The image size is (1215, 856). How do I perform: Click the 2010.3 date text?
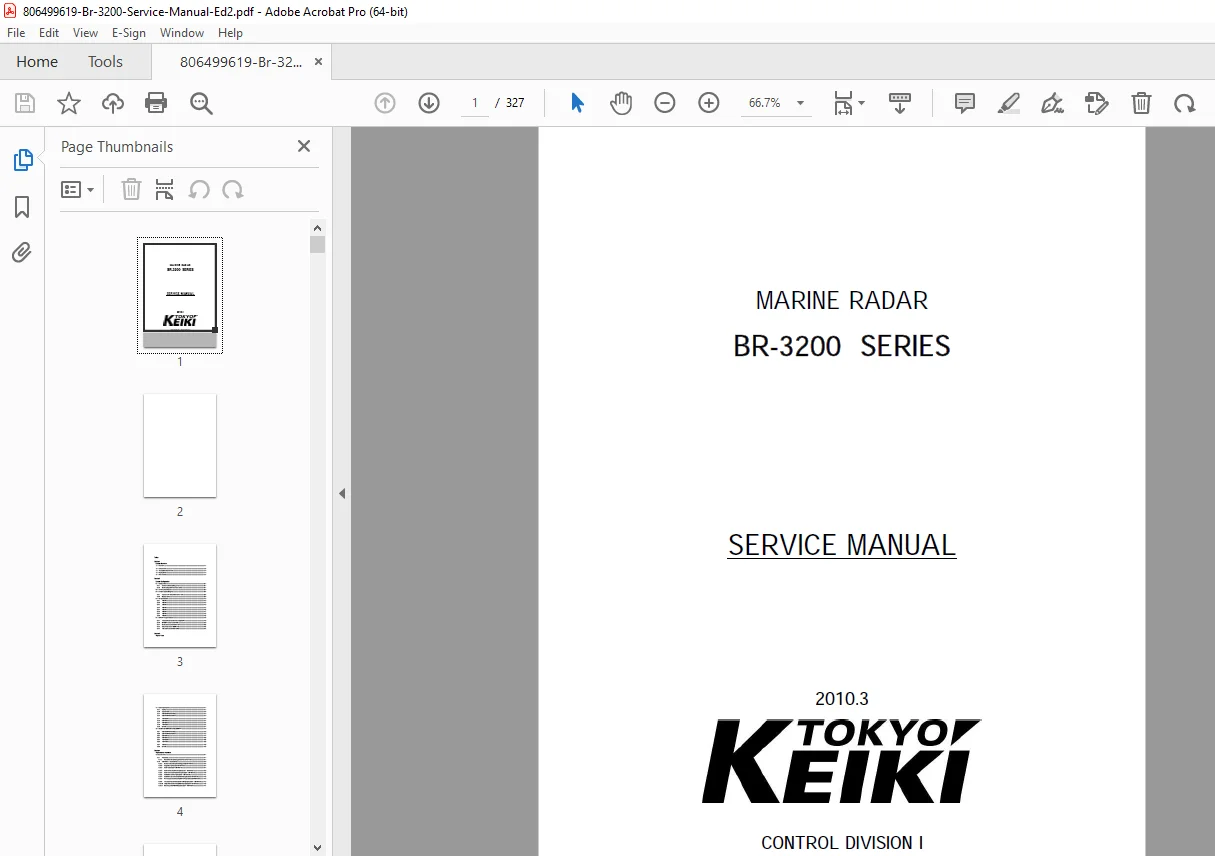point(842,699)
